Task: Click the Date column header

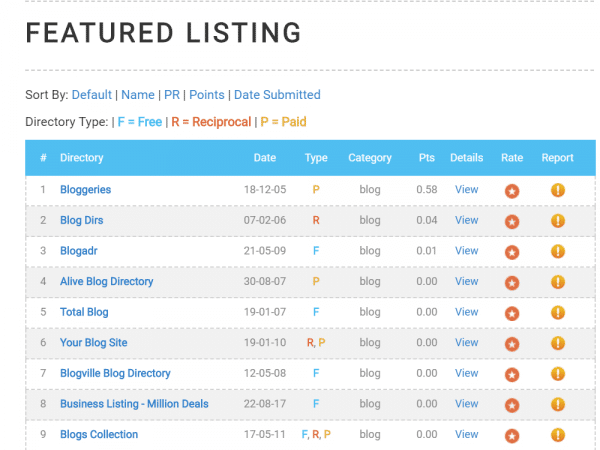Action: [265, 158]
